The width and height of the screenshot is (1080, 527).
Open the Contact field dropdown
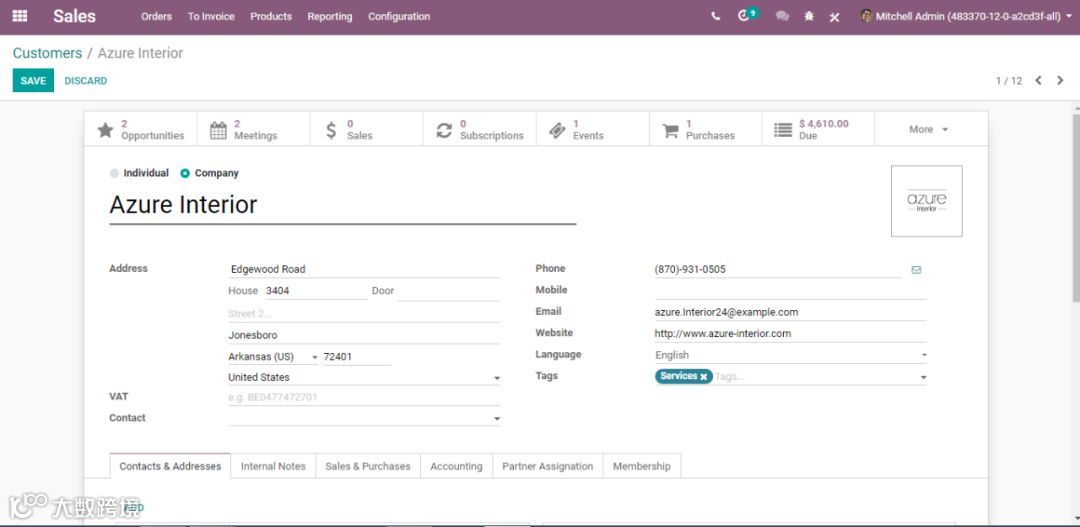[364, 418]
